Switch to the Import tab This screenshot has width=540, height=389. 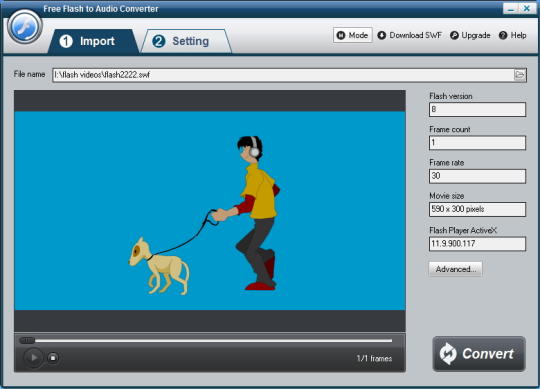[x=93, y=41]
